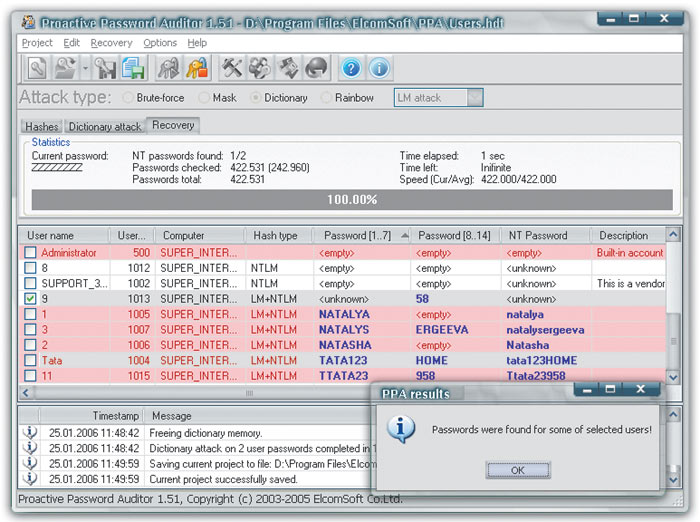Image resolution: width=700 pixels, height=522 pixels.
Task: Click the Save as copy icon with green floppy
Action: (x=133, y=68)
